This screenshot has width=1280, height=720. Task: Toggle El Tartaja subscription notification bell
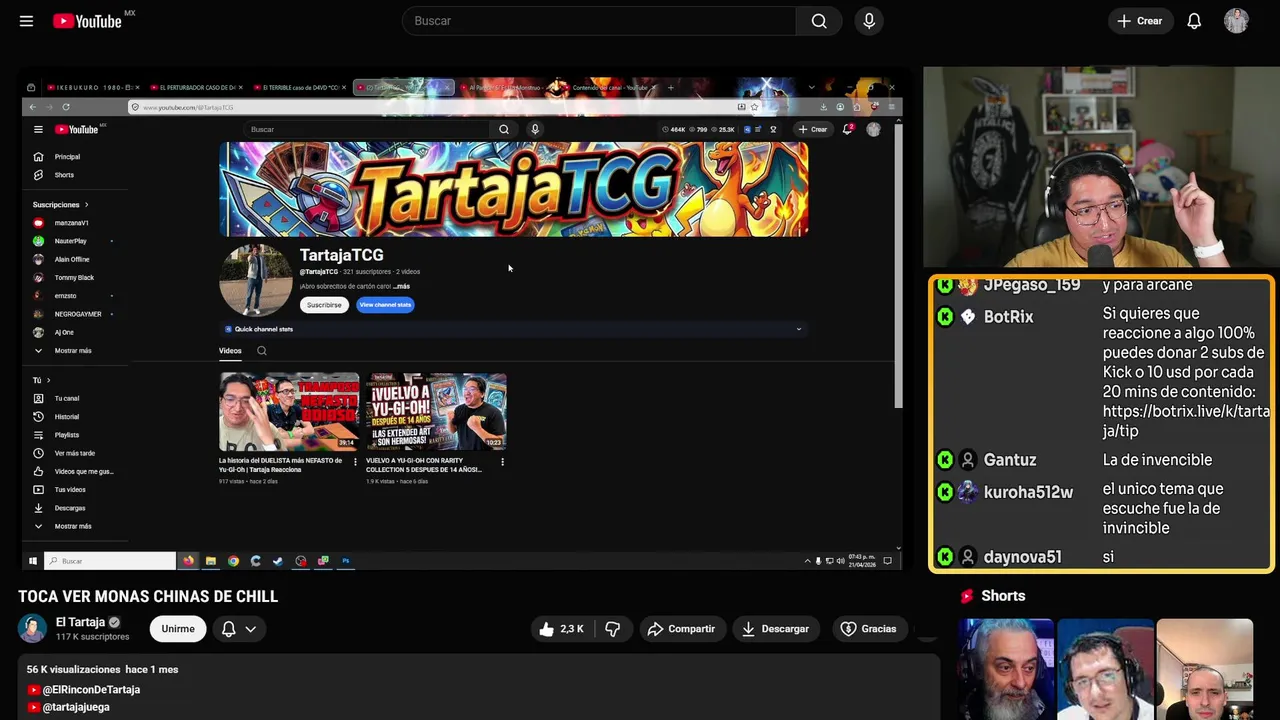pos(228,629)
